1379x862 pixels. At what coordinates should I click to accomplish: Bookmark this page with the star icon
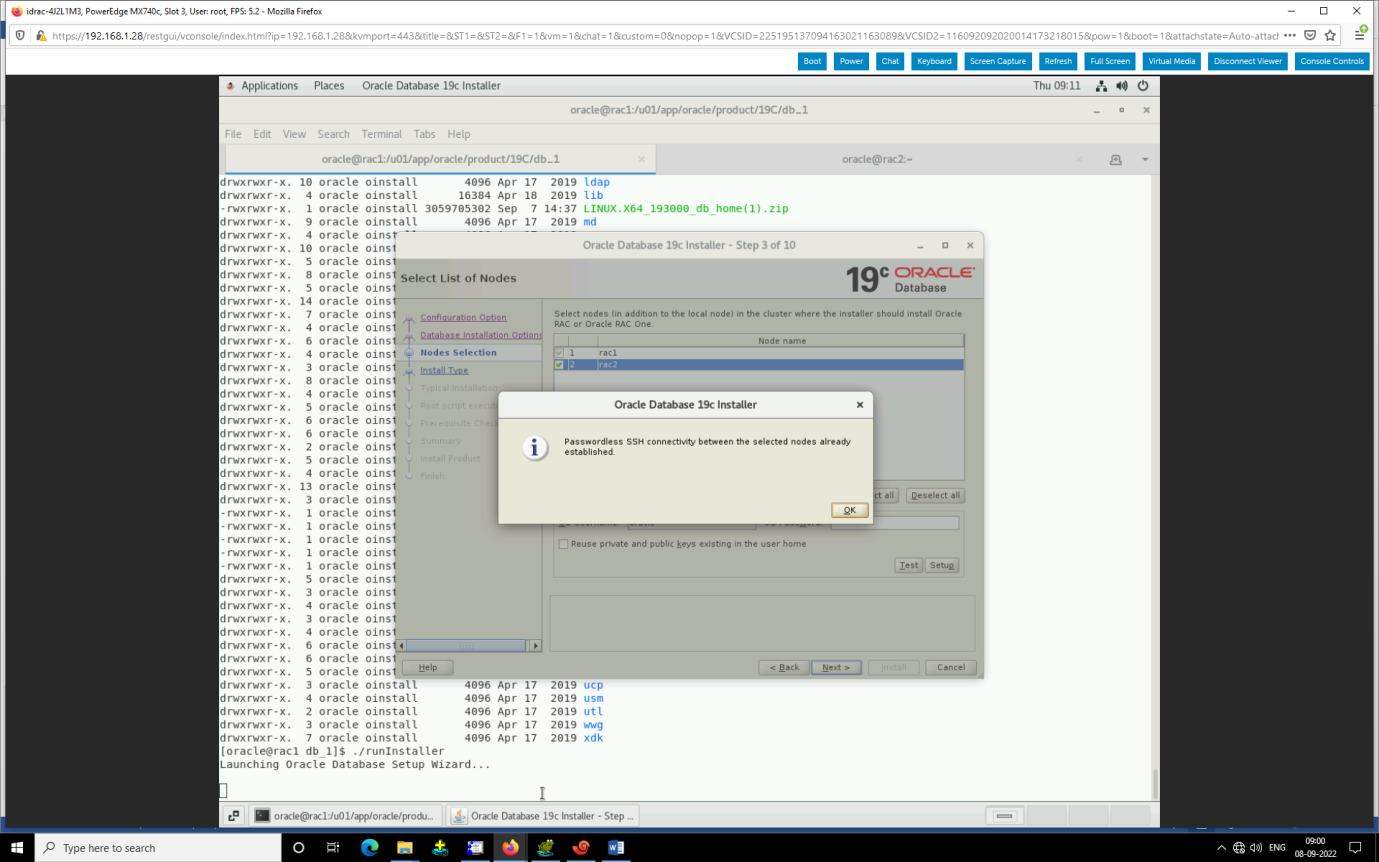point(1330,35)
